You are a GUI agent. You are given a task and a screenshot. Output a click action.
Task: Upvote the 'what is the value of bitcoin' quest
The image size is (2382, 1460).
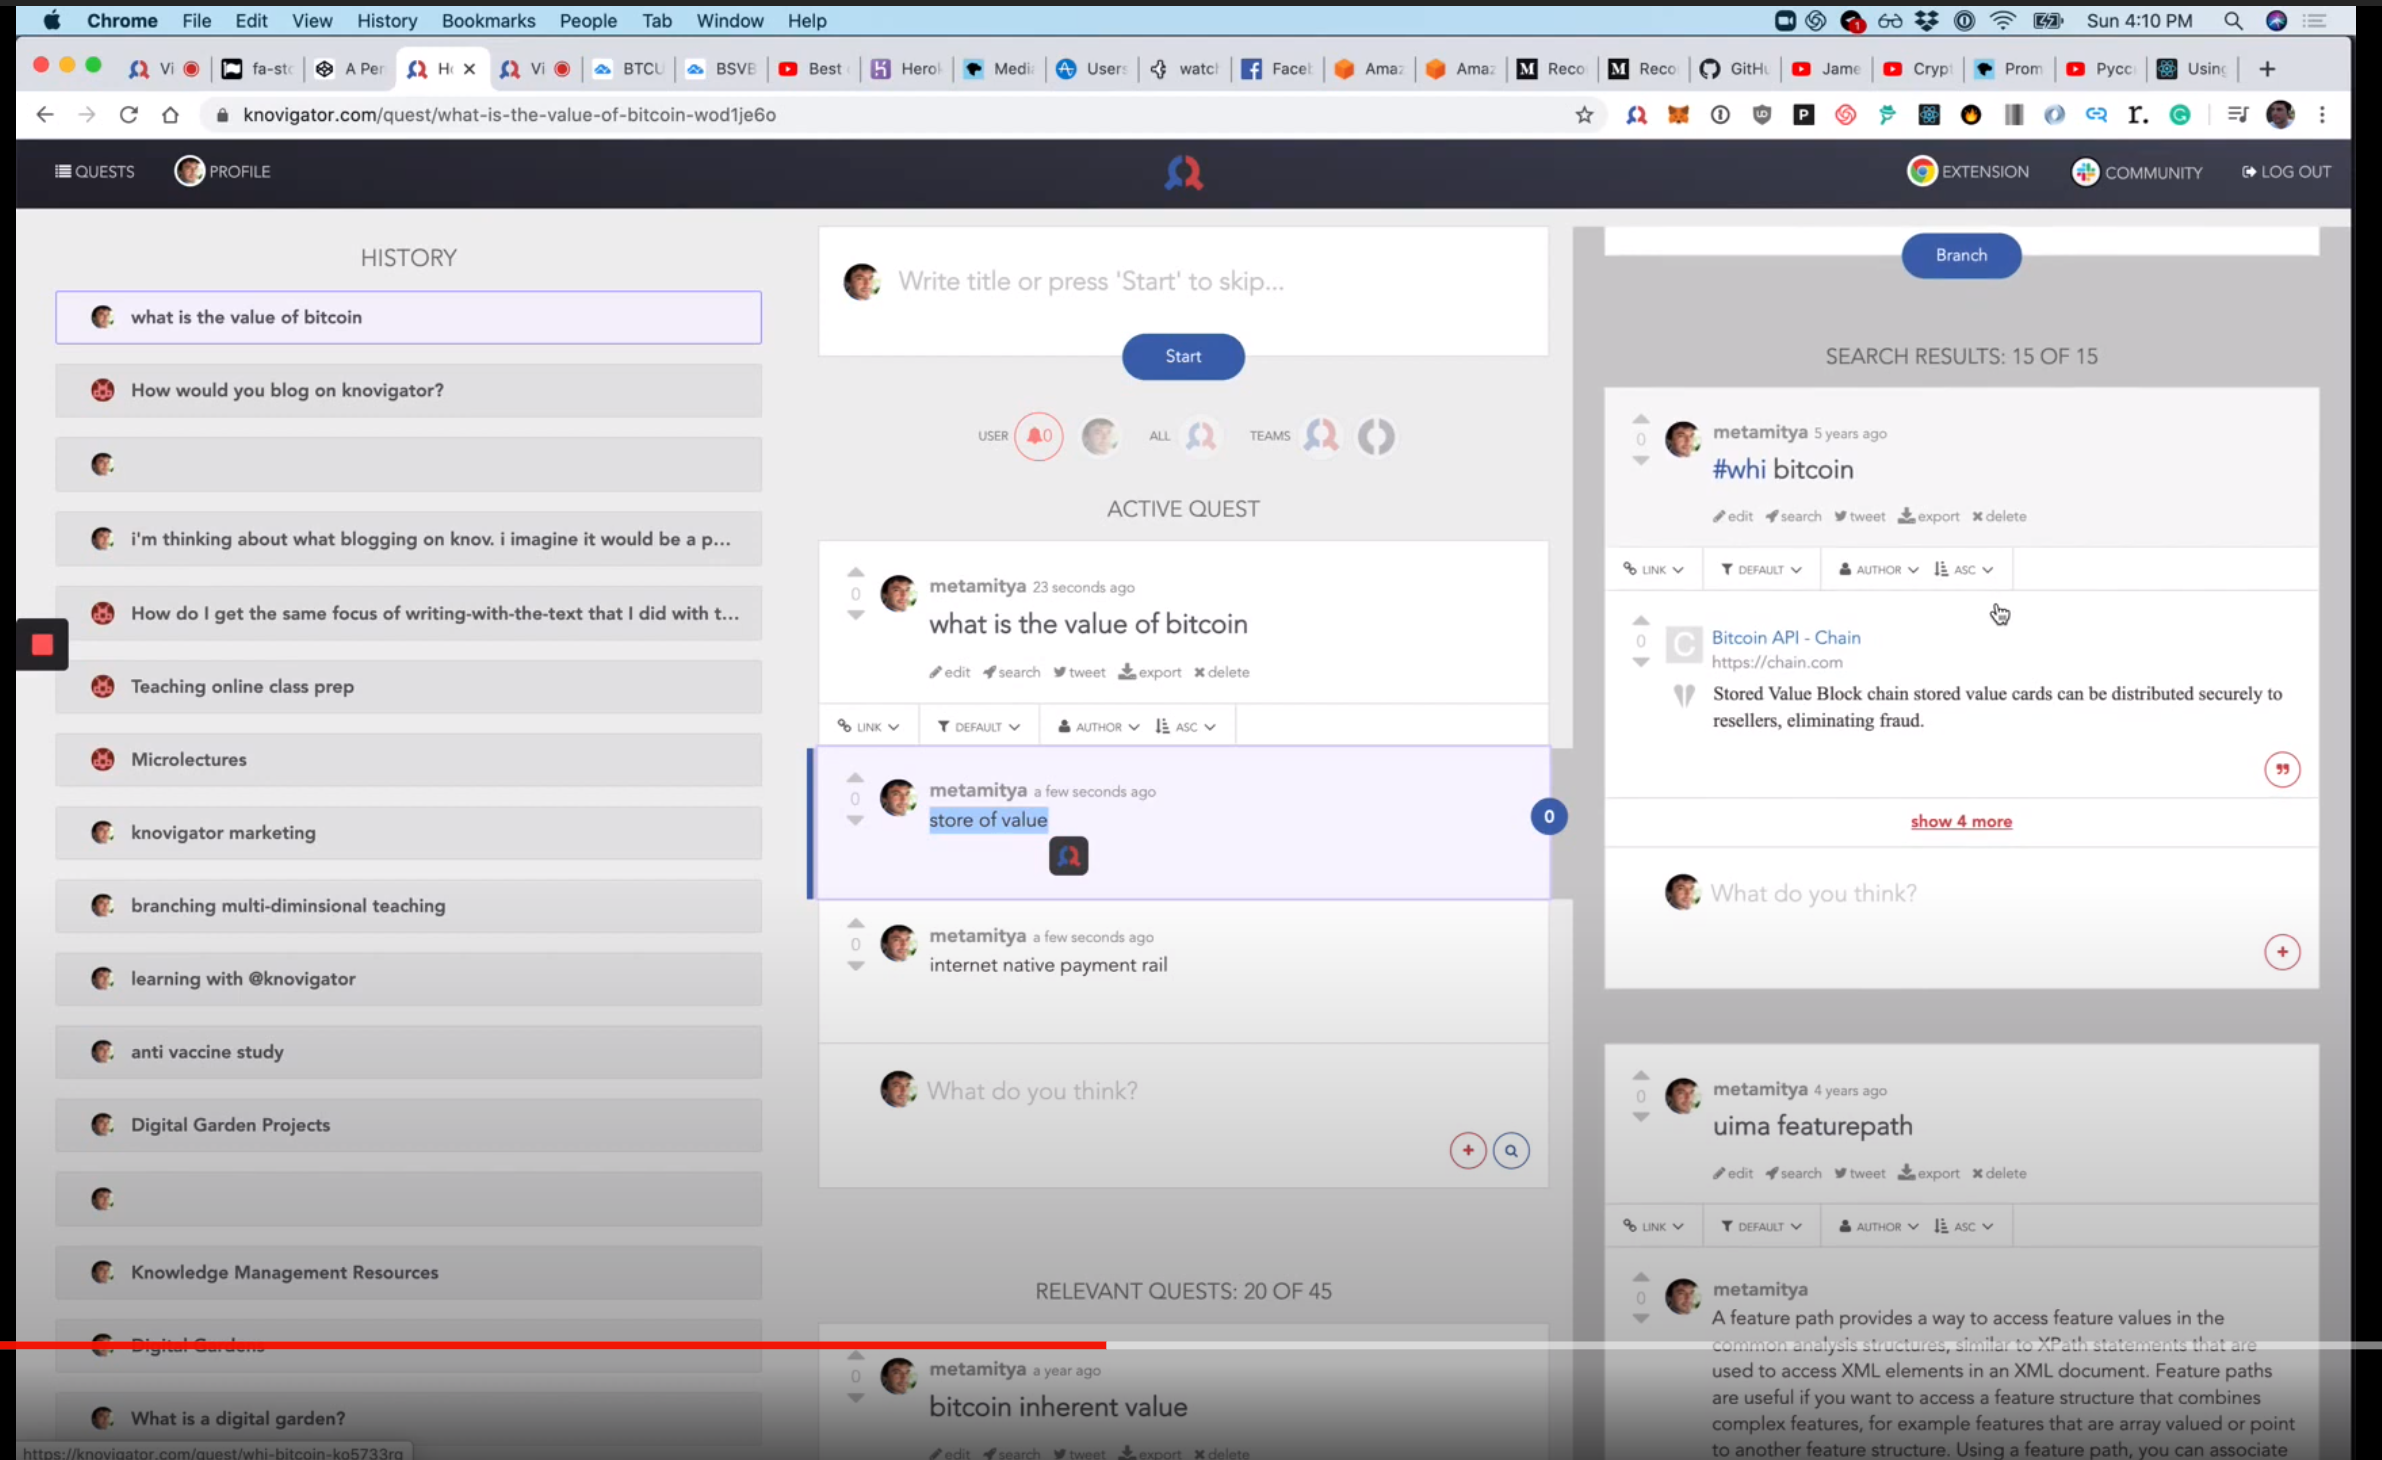tap(855, 573)
